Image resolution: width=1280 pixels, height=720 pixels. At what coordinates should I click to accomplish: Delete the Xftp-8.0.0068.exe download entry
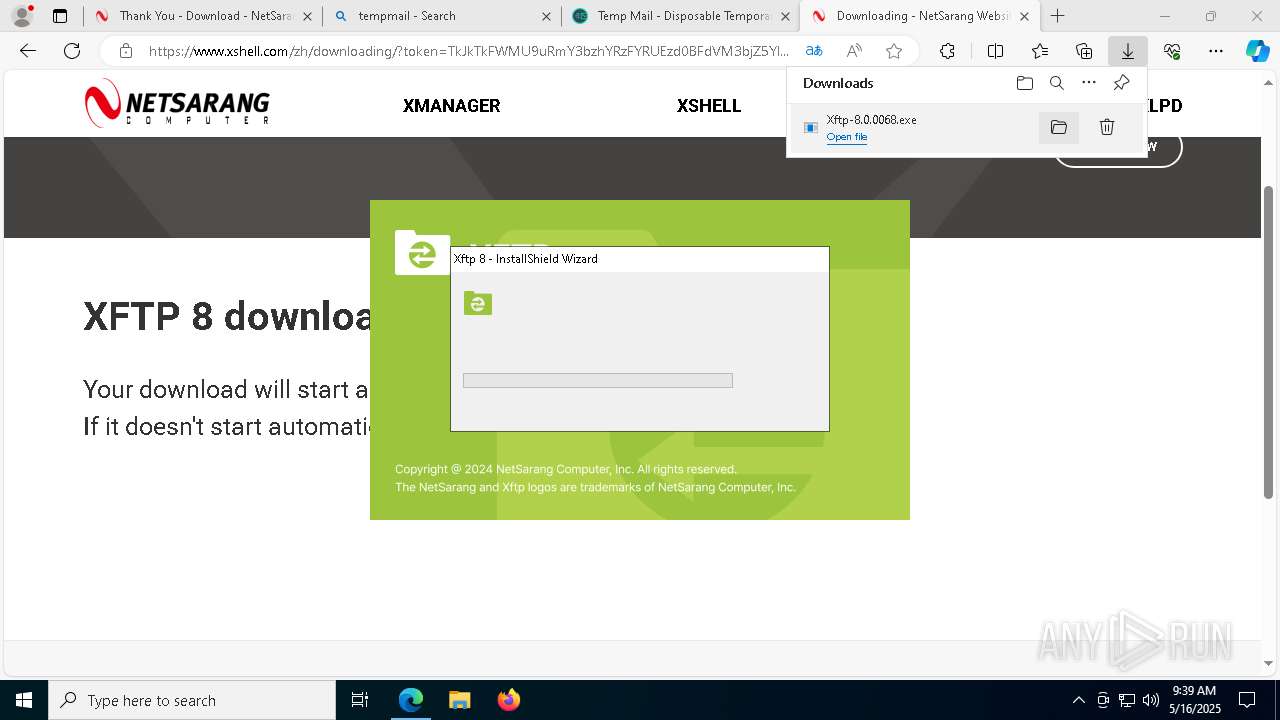(1107, 127)
